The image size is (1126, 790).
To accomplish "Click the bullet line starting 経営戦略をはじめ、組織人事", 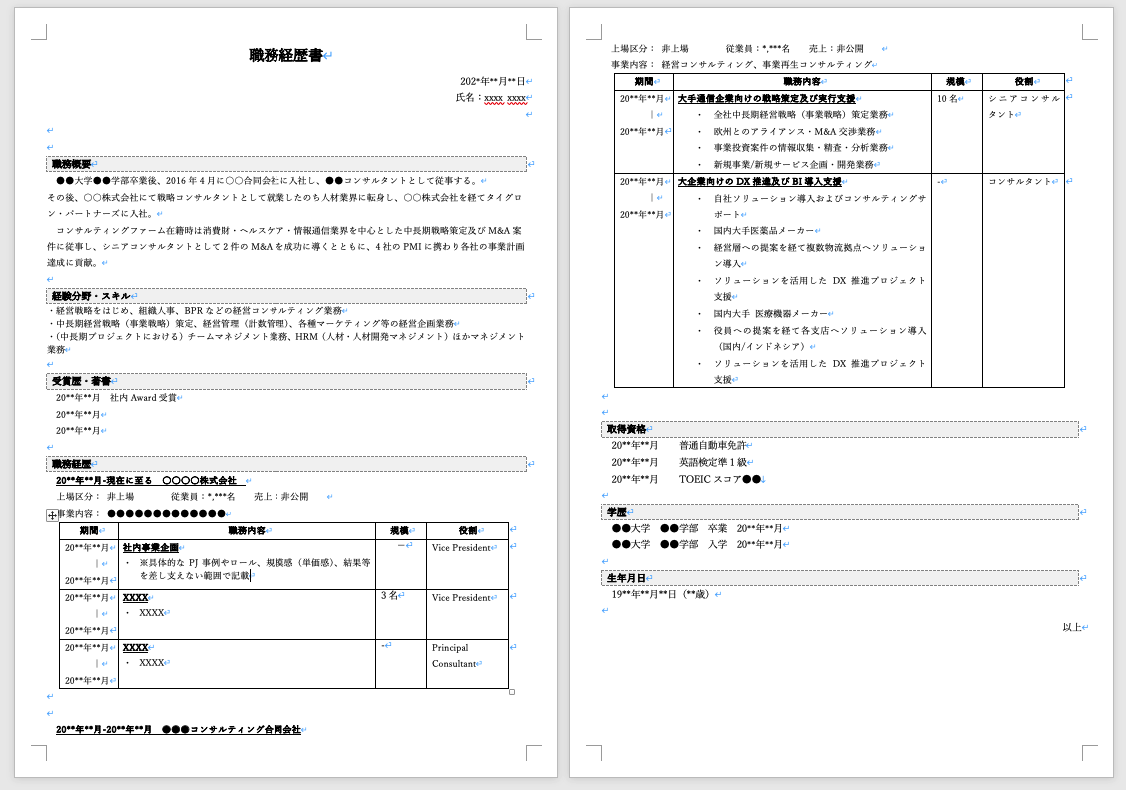I will tap(195, 311).
